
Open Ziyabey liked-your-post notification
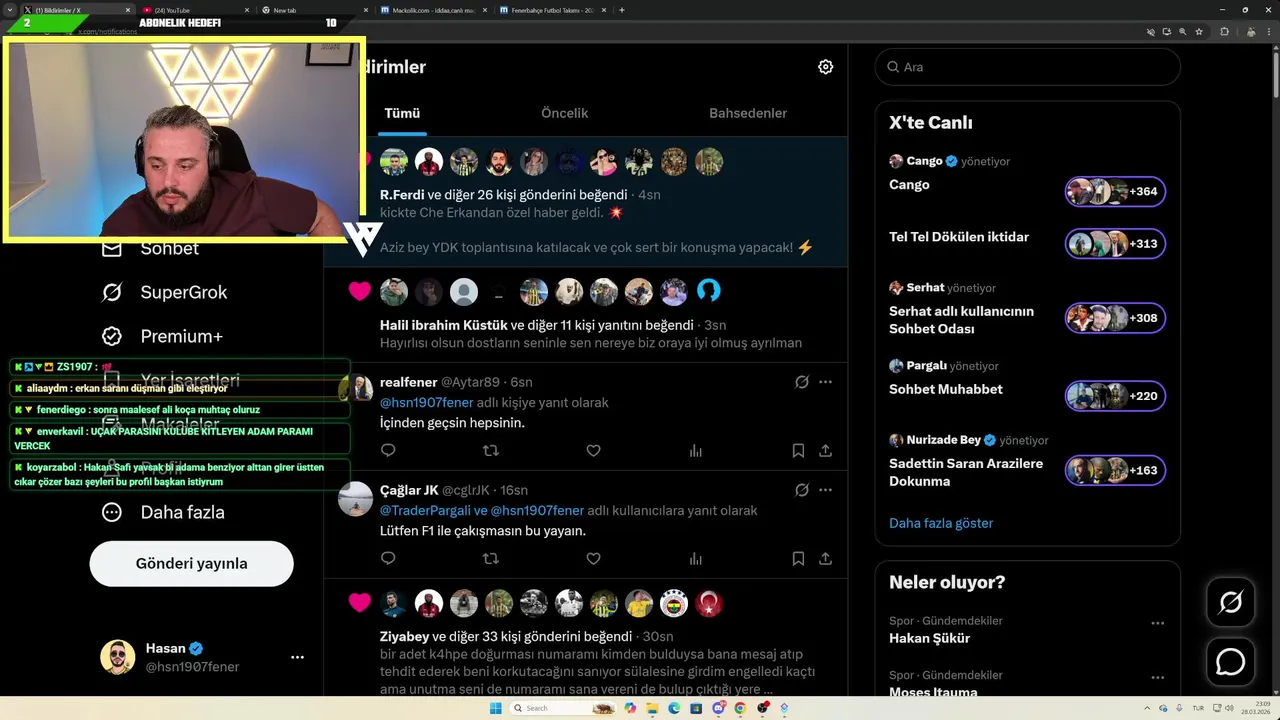(585, 638)
